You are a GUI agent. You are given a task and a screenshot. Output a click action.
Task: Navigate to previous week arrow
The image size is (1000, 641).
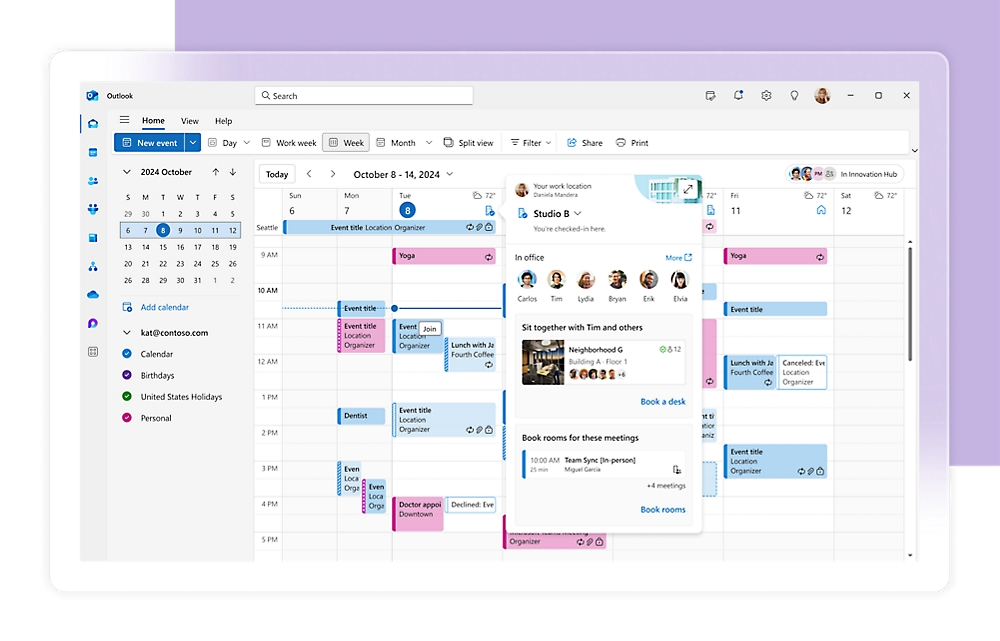click(x=309, y=174)
